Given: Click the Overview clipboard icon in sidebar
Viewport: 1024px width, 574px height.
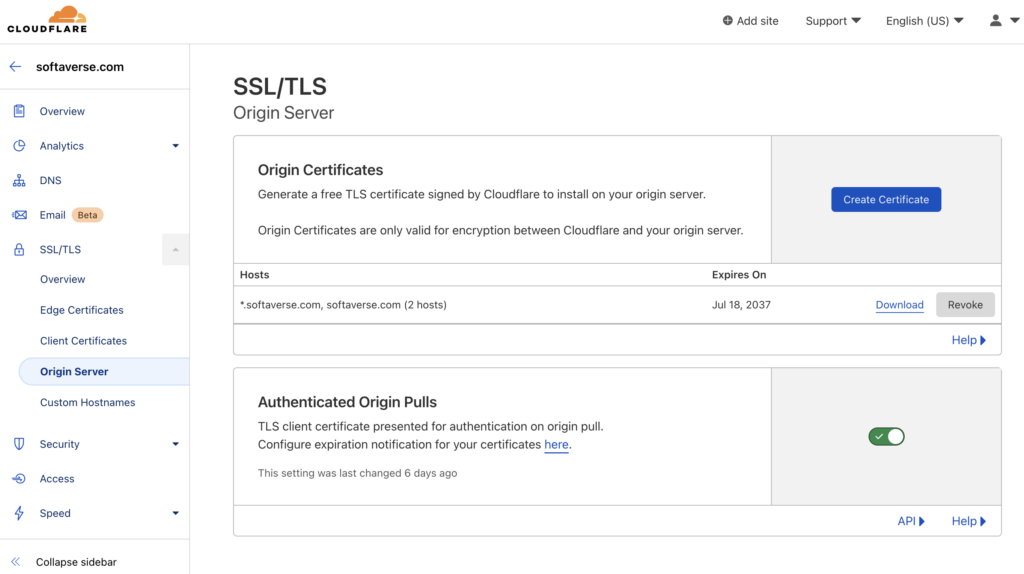Looking at the screenshot, I should pyautogui.click(x=19, y=111).
